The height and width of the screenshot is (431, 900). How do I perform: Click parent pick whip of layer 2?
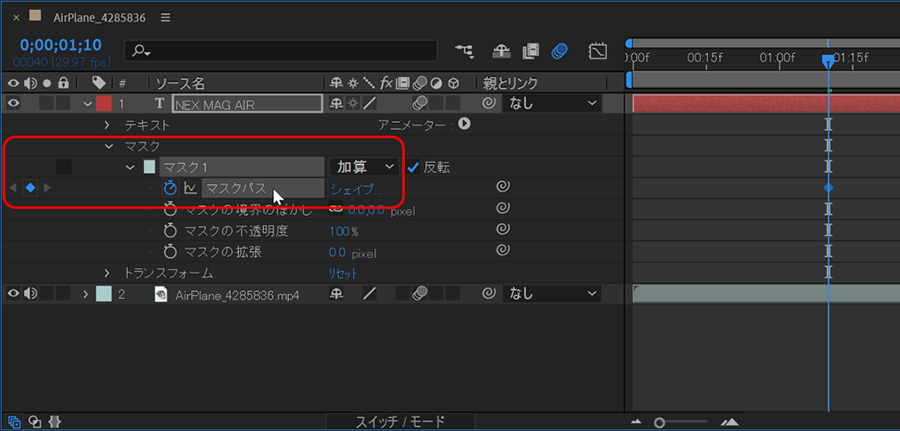pyautogui.click(x=489, y=294)
